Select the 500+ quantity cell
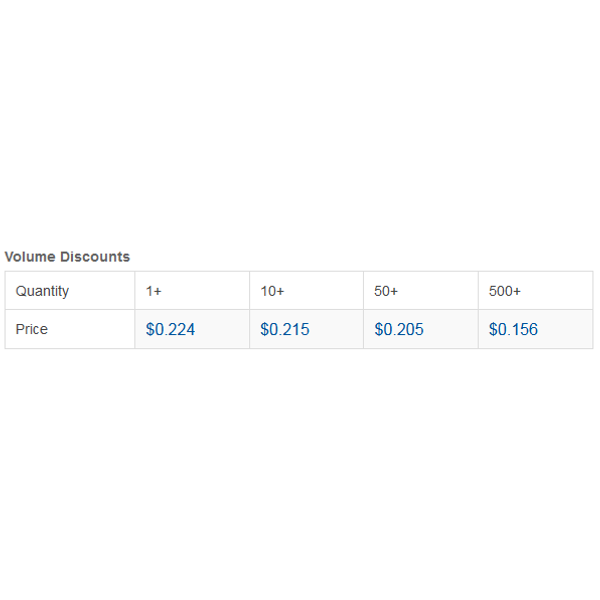This screenshot has width=600, height=600. (x=536, y=291)
